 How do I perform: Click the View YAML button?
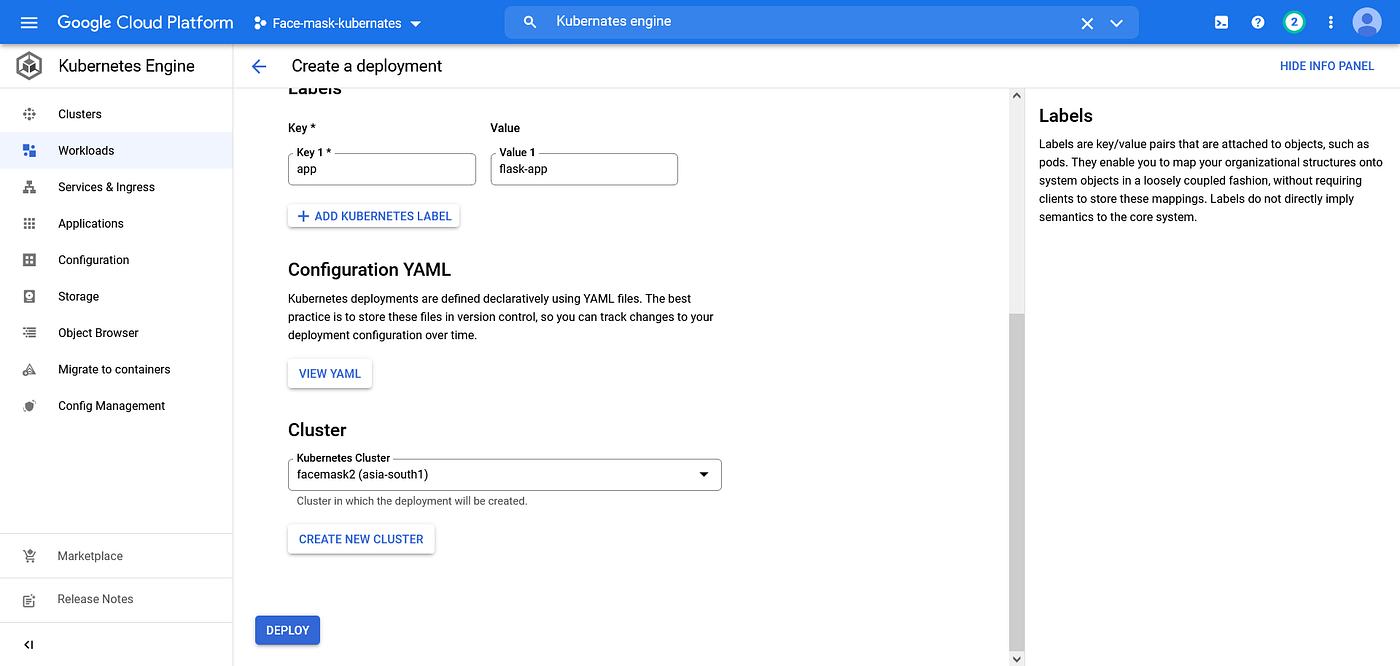(x=330, y=374)
